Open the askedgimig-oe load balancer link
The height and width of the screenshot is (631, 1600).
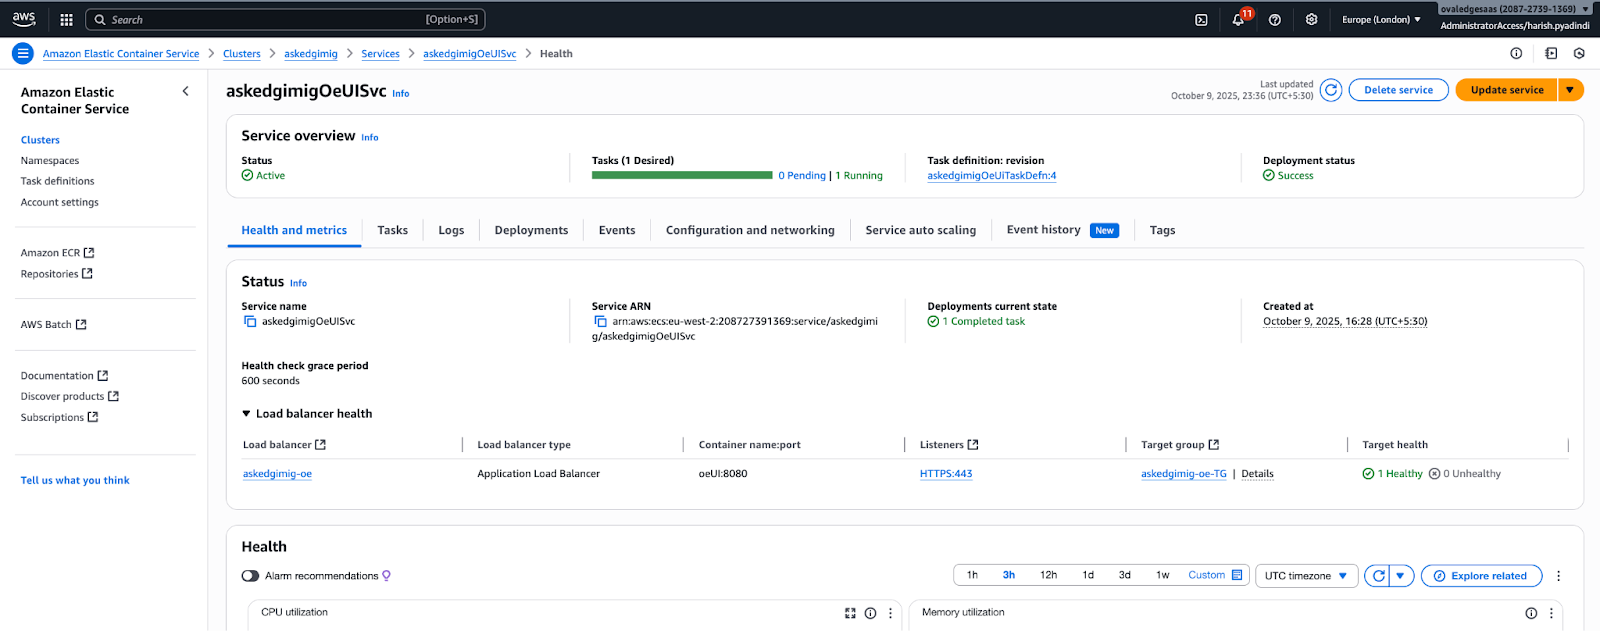point(277,474)
